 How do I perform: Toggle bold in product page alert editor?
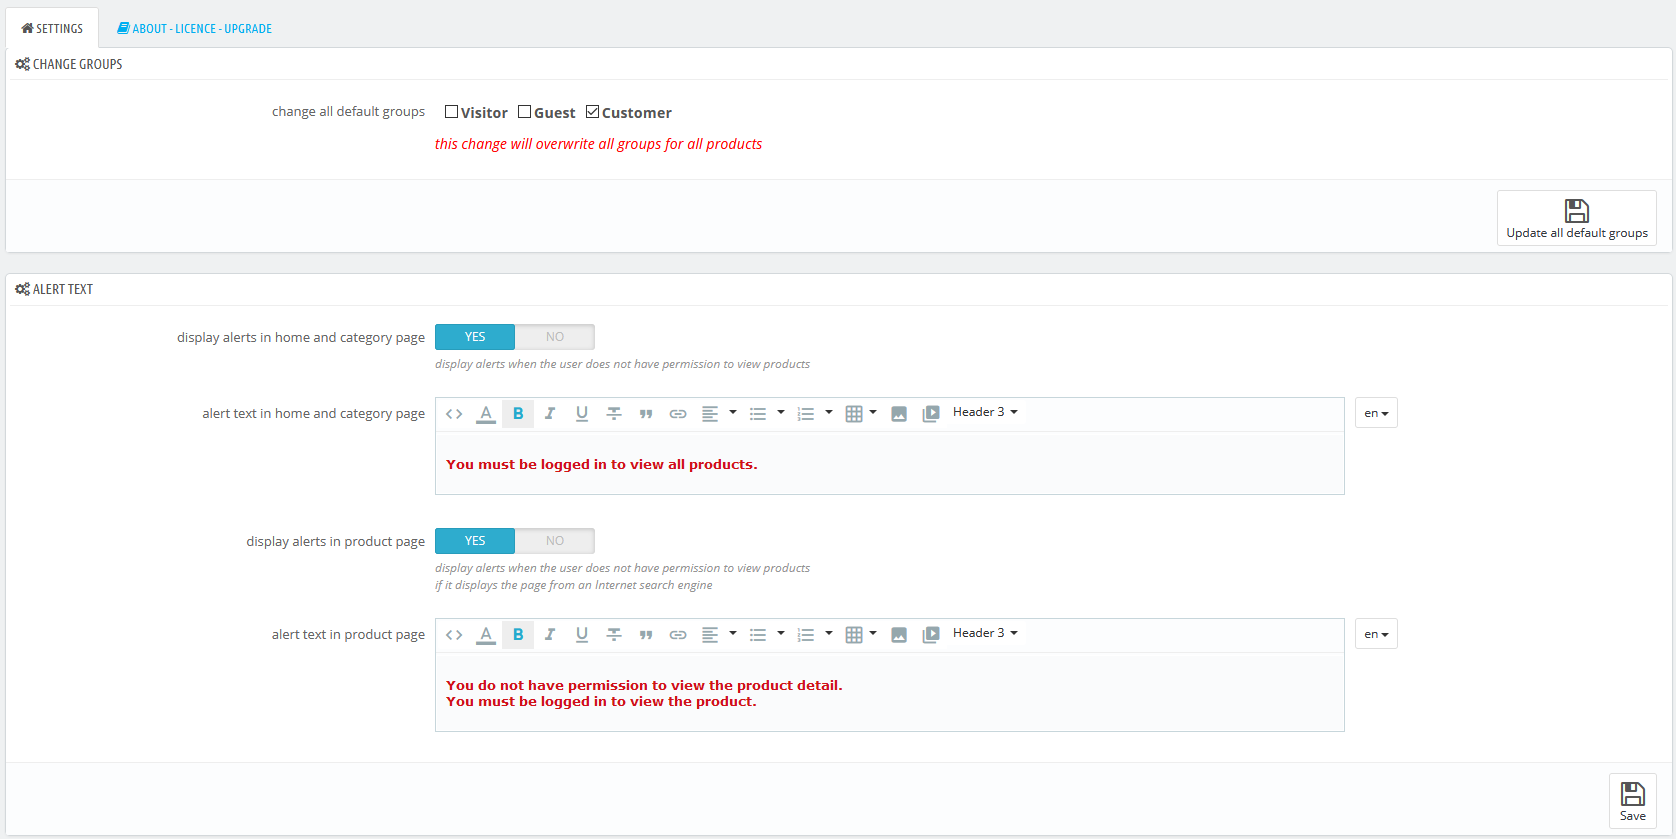(x=518, y=635)
